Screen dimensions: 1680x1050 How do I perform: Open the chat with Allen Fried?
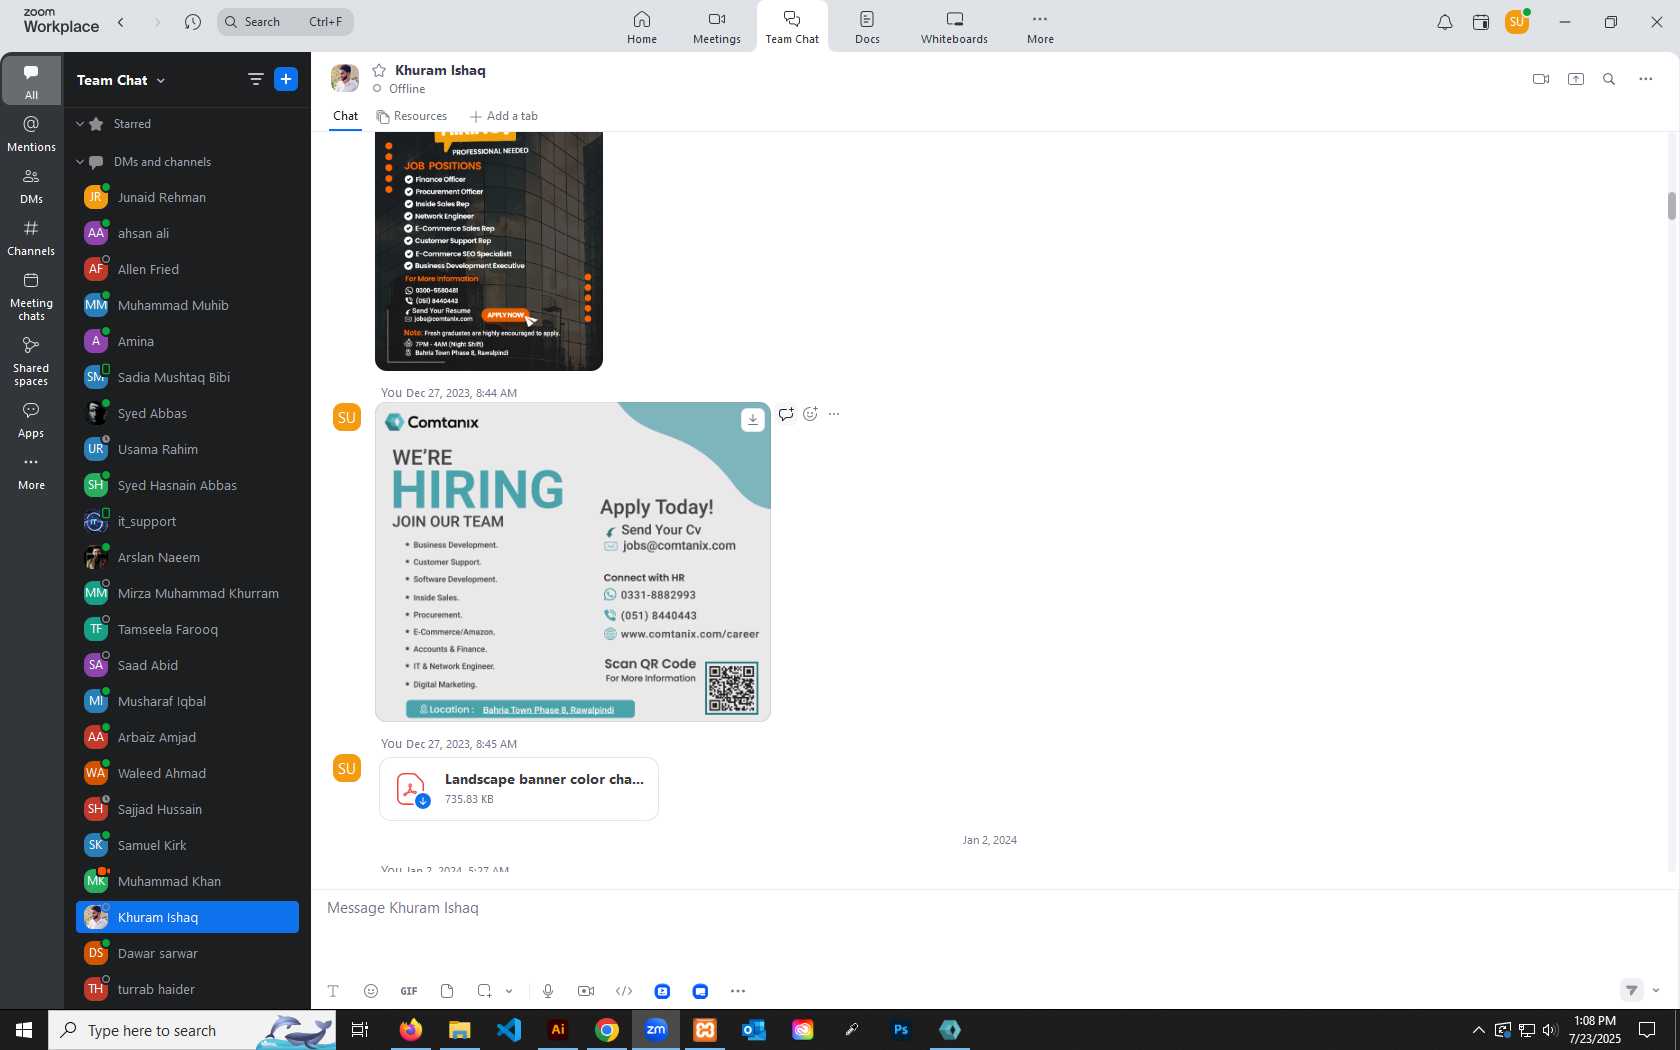(x=187, y=269)
